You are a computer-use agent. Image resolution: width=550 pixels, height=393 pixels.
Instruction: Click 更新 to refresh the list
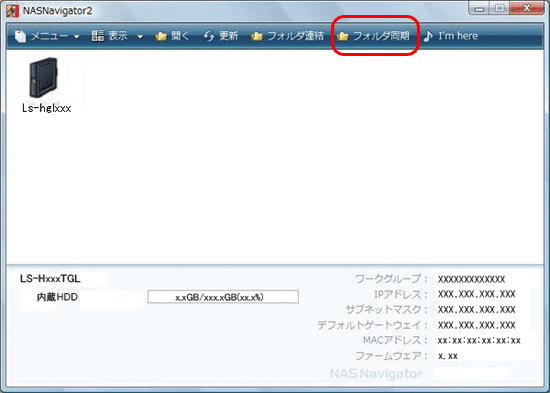[221, 36]
